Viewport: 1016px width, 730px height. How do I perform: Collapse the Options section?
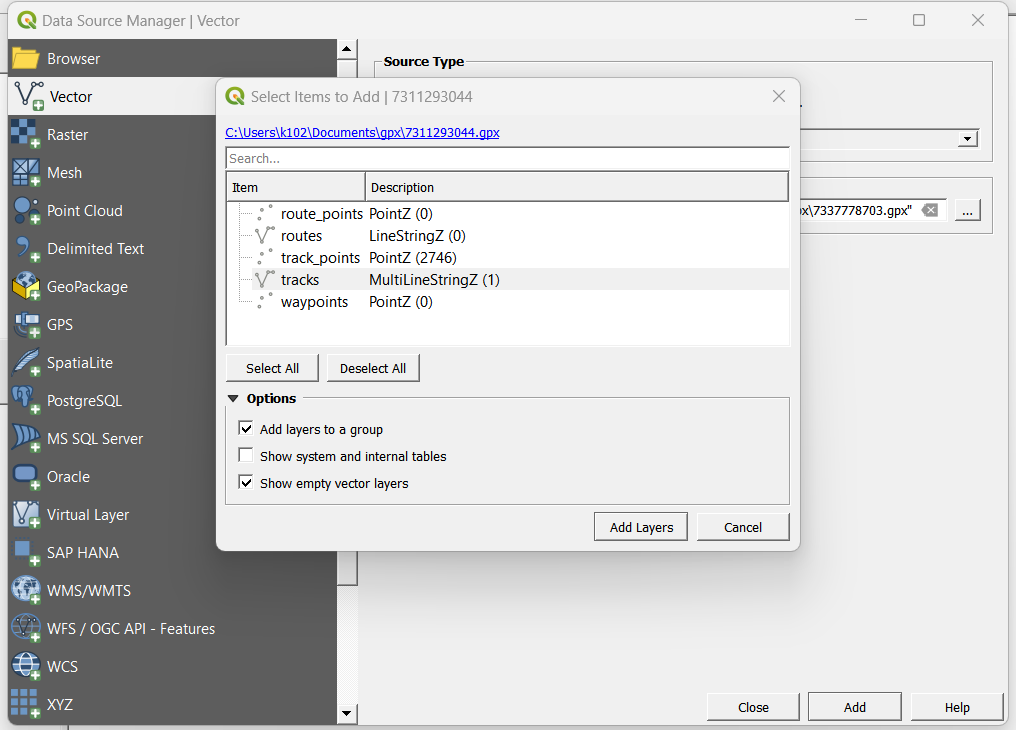click(x=233, y=398)
